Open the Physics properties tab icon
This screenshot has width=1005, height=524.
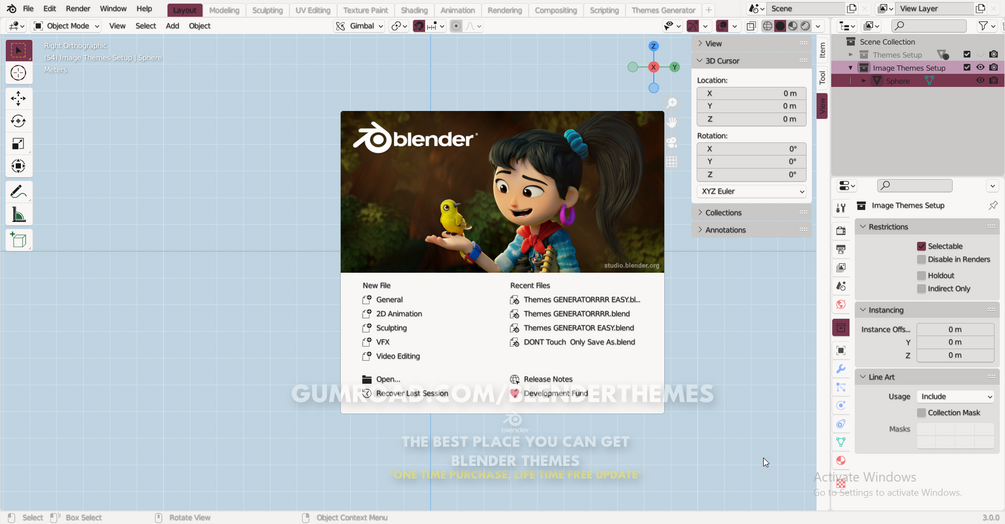coord(841,405)
